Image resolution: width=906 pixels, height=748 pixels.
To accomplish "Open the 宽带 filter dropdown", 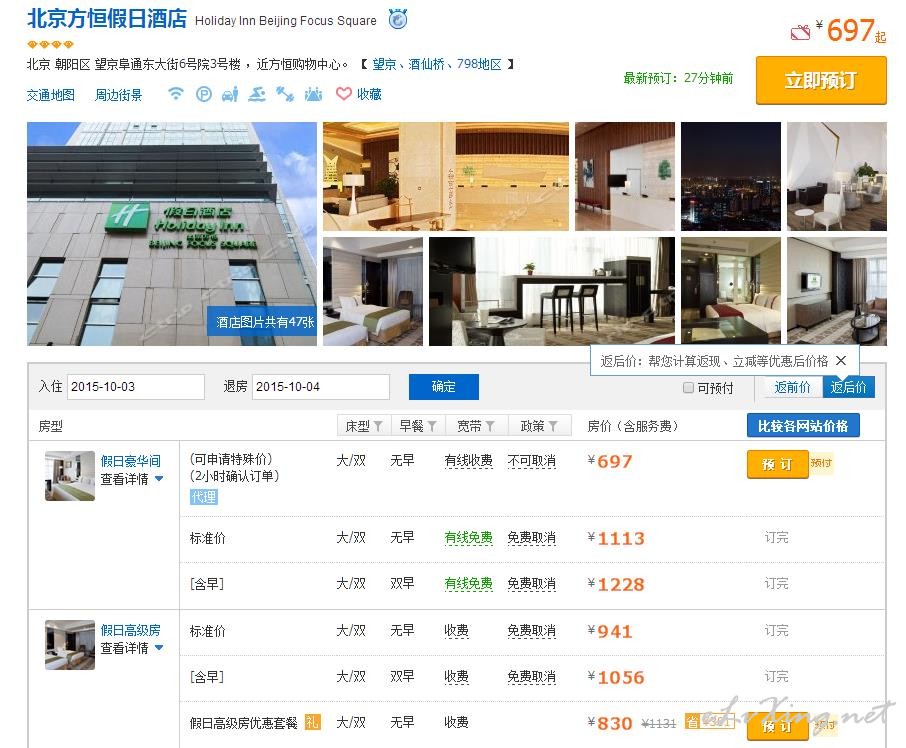I will pos(475,426).
